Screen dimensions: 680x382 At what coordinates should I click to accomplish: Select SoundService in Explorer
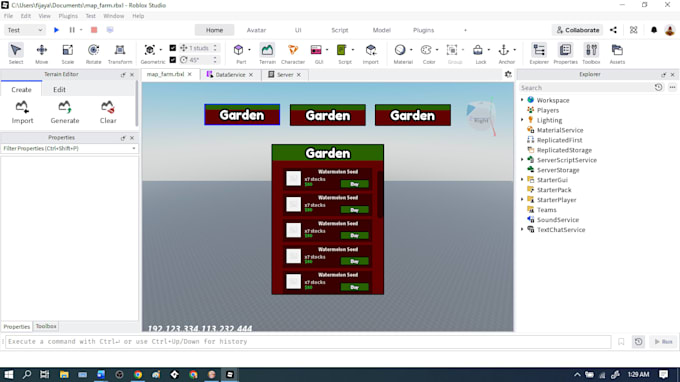pyautogui.click(x=558, y=220)
